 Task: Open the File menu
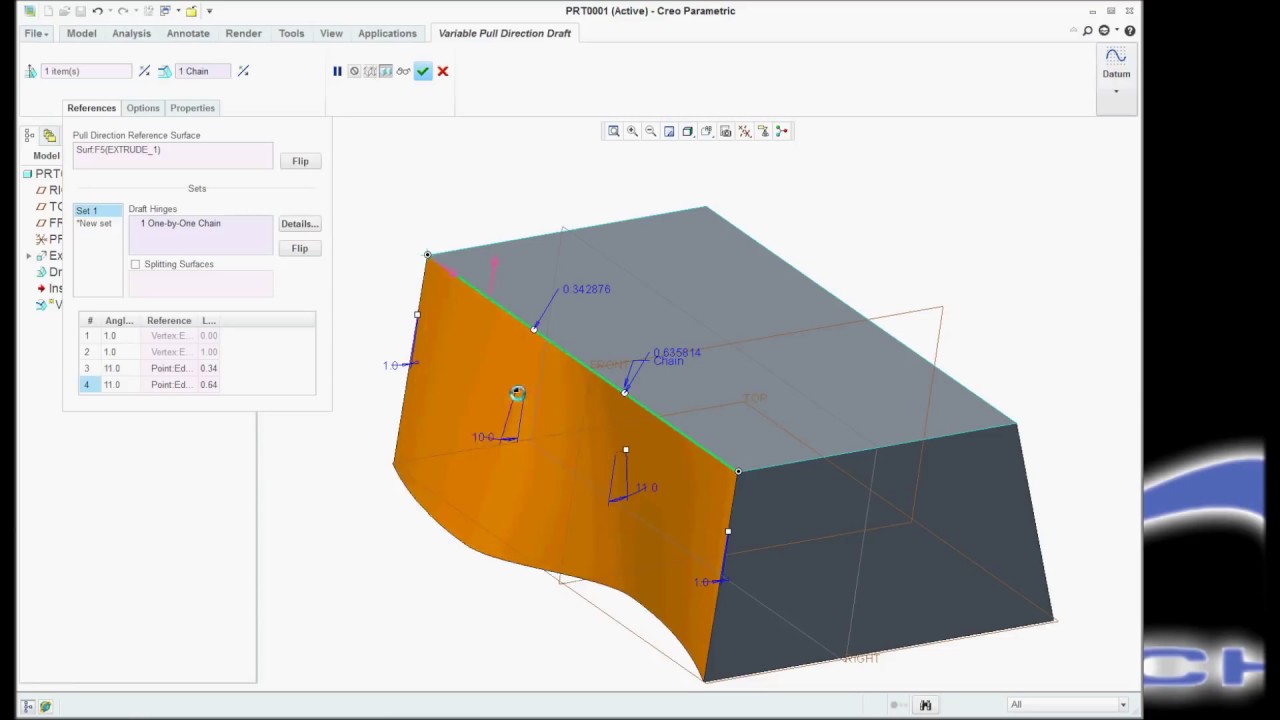(x=36, y=33)
